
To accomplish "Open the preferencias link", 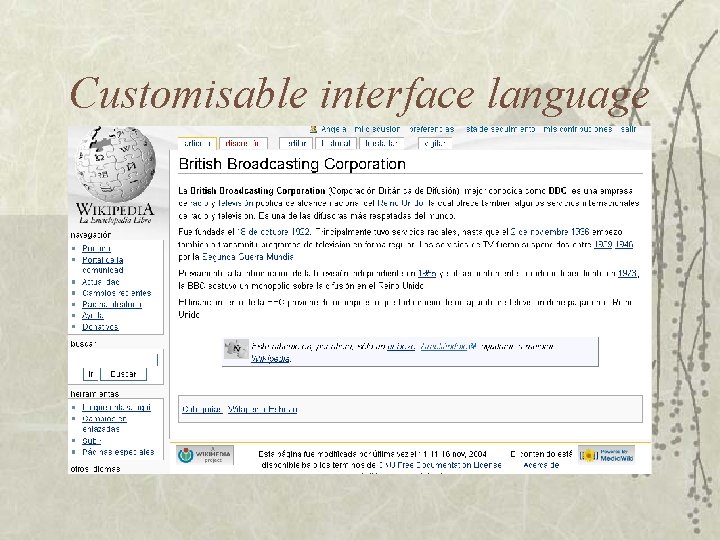I will [x=432, y=129].
